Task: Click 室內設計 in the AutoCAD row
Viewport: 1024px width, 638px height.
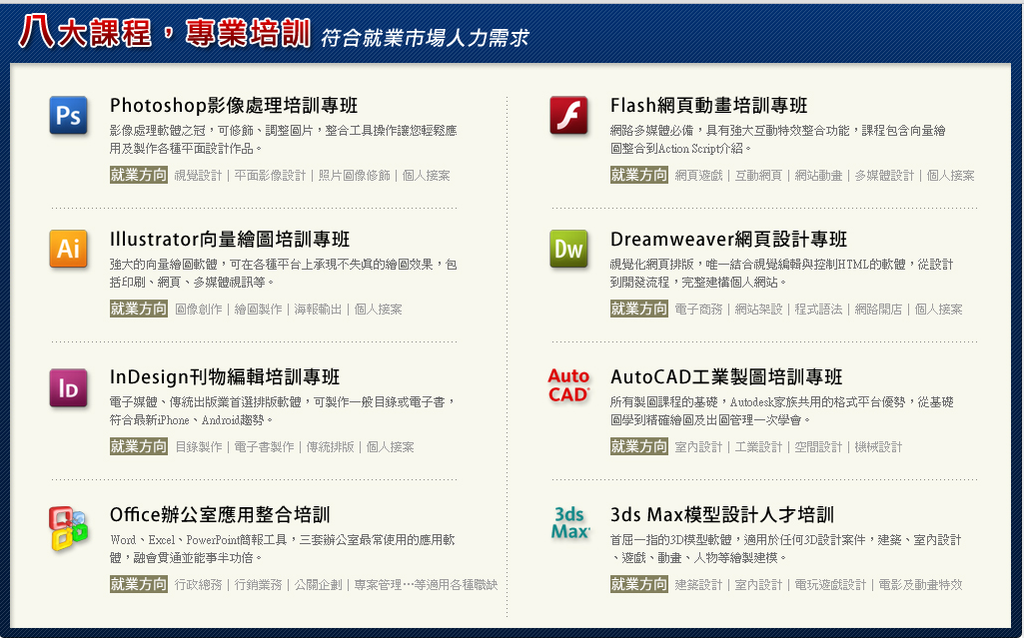Action: 699,447
